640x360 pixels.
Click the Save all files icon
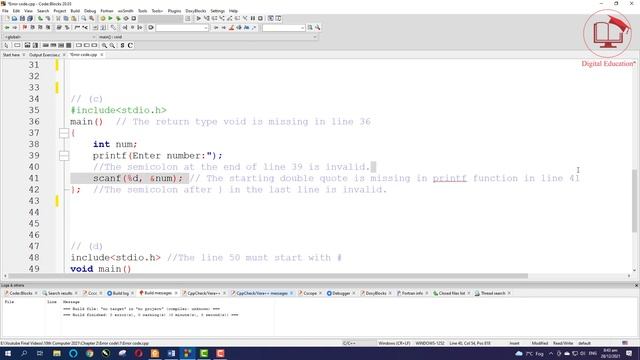point(30,18)
